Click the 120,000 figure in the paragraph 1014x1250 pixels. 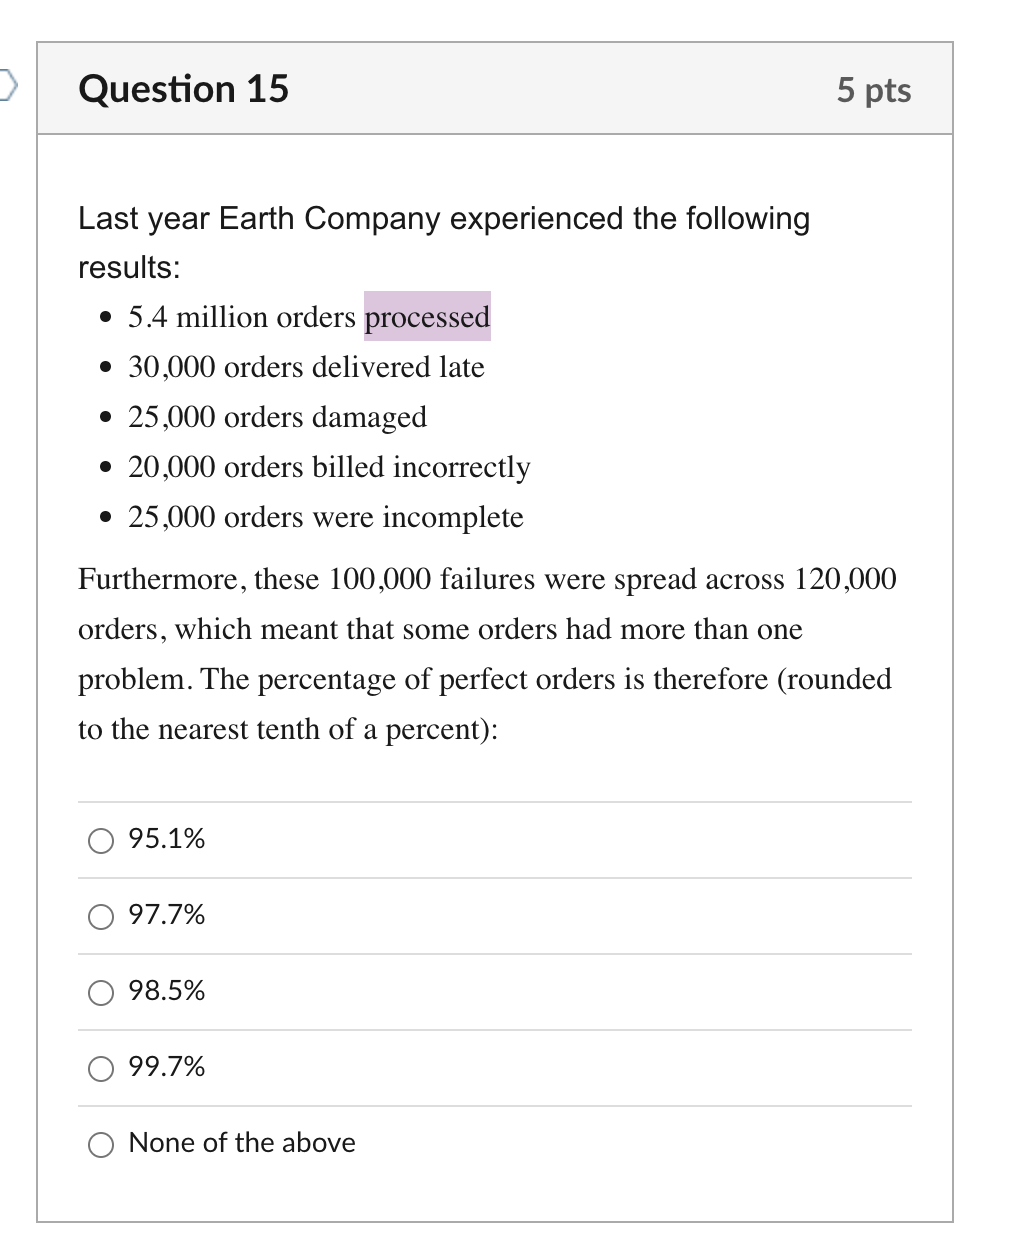(x=845, y=579)
